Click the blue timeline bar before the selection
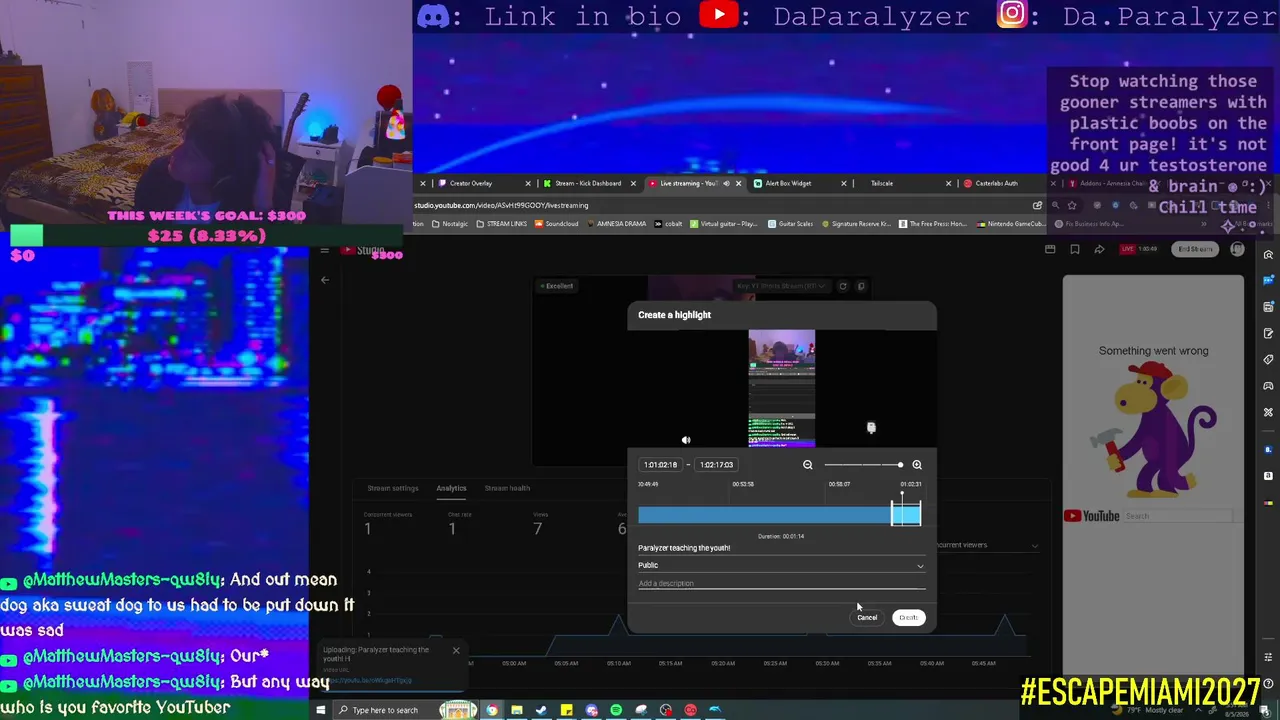Image resolution: width=1280 pixels, height=720 pixels. (764, 514)
